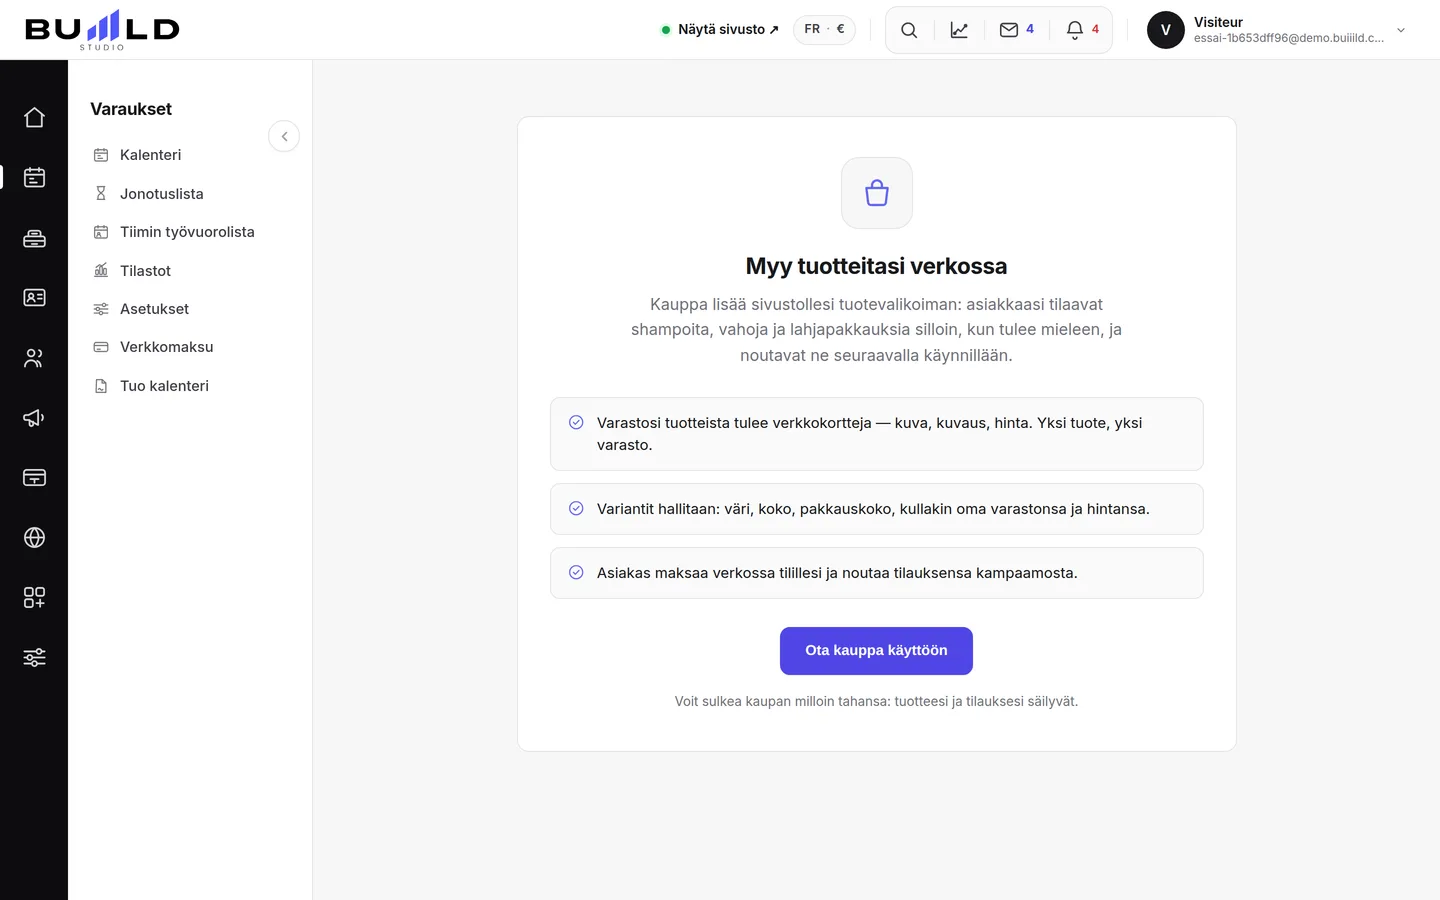Select the calendar bookings rail icon
This screenshot has width=1440, height=900.
(x=34, y=178)
